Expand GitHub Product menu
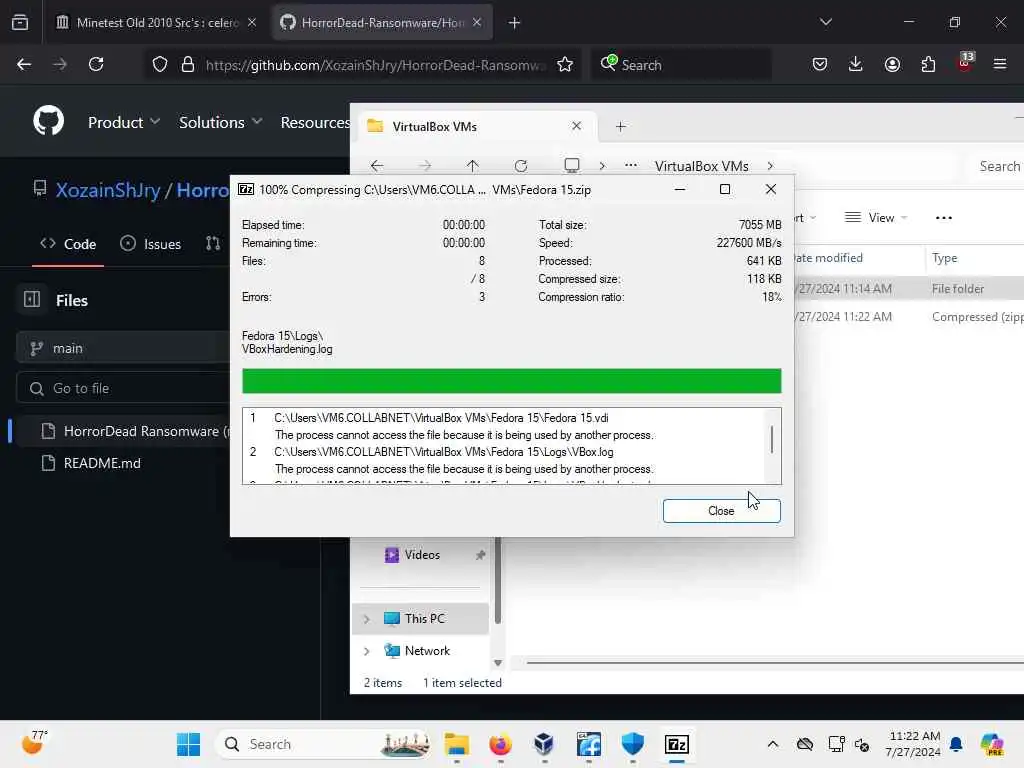Image resolution: width=1024 pixels, height=768 pixels. [124, 122]
